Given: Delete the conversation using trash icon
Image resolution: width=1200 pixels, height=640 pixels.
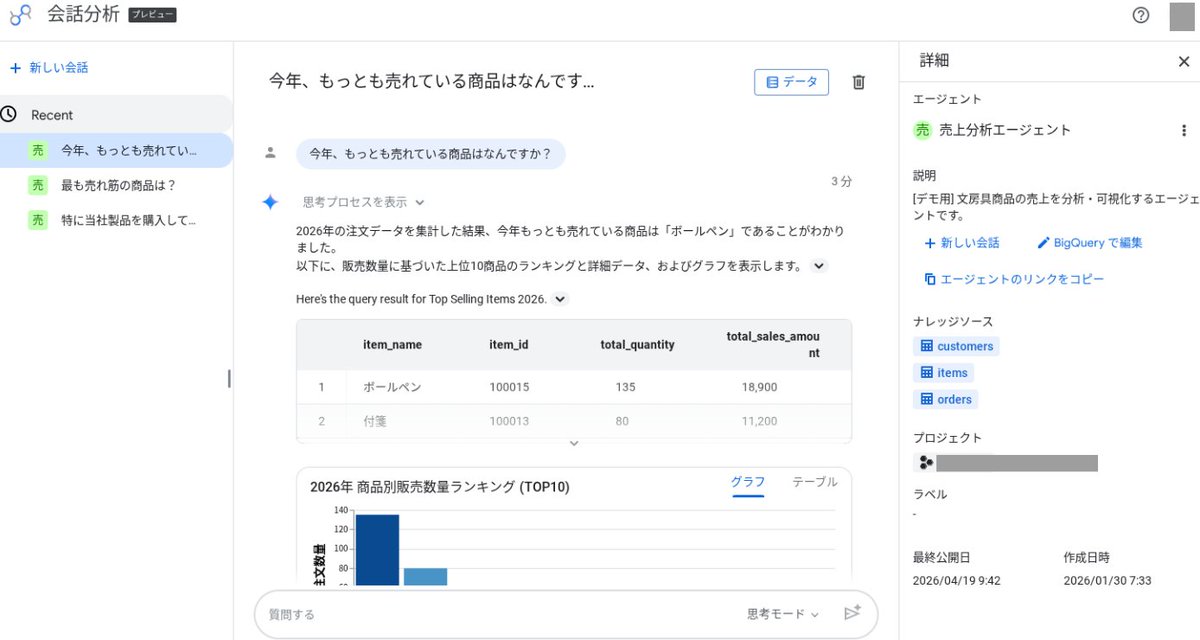Looking at the screenshot, I should coord(858,82).
